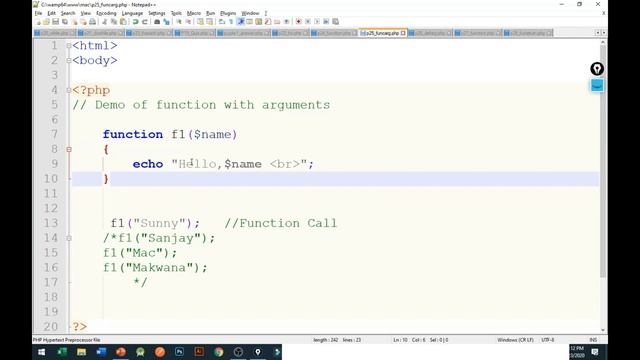Viewport: 640px width, 360px height.
Task: Toggle synchronize vertical scrolling
Action: point(200,22)
